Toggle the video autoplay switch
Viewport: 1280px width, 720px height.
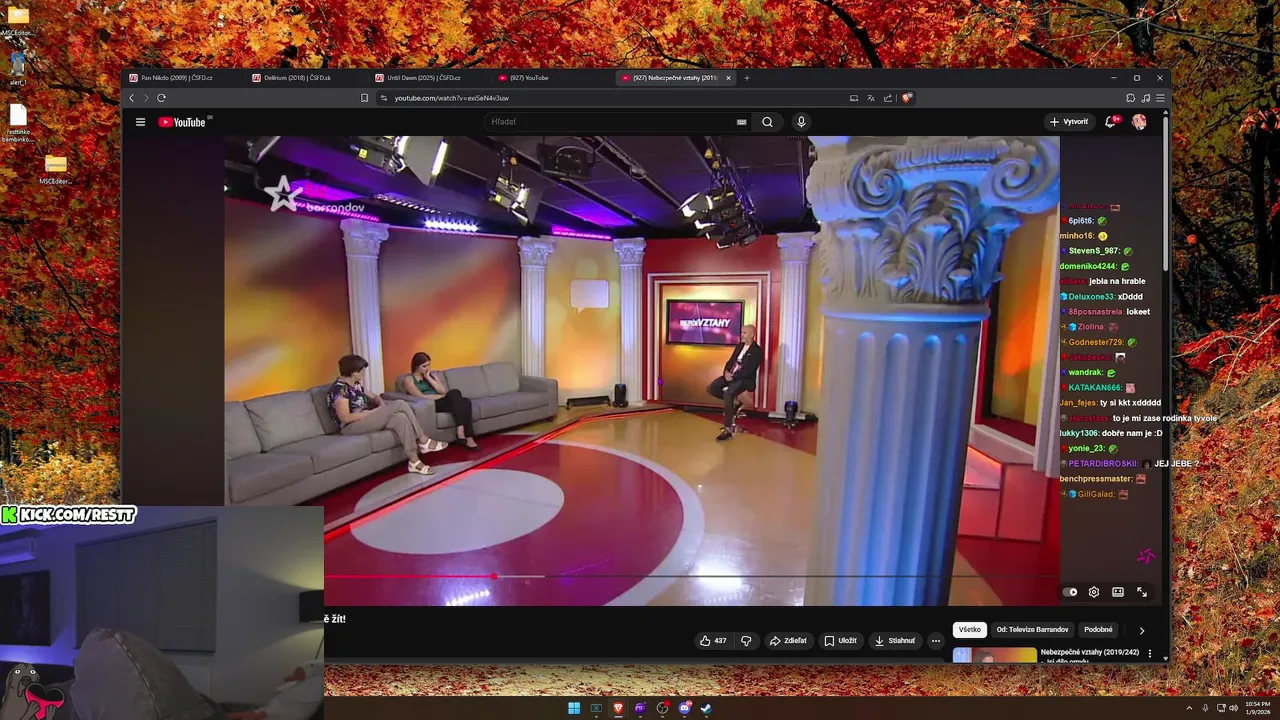coord(1070,592)
